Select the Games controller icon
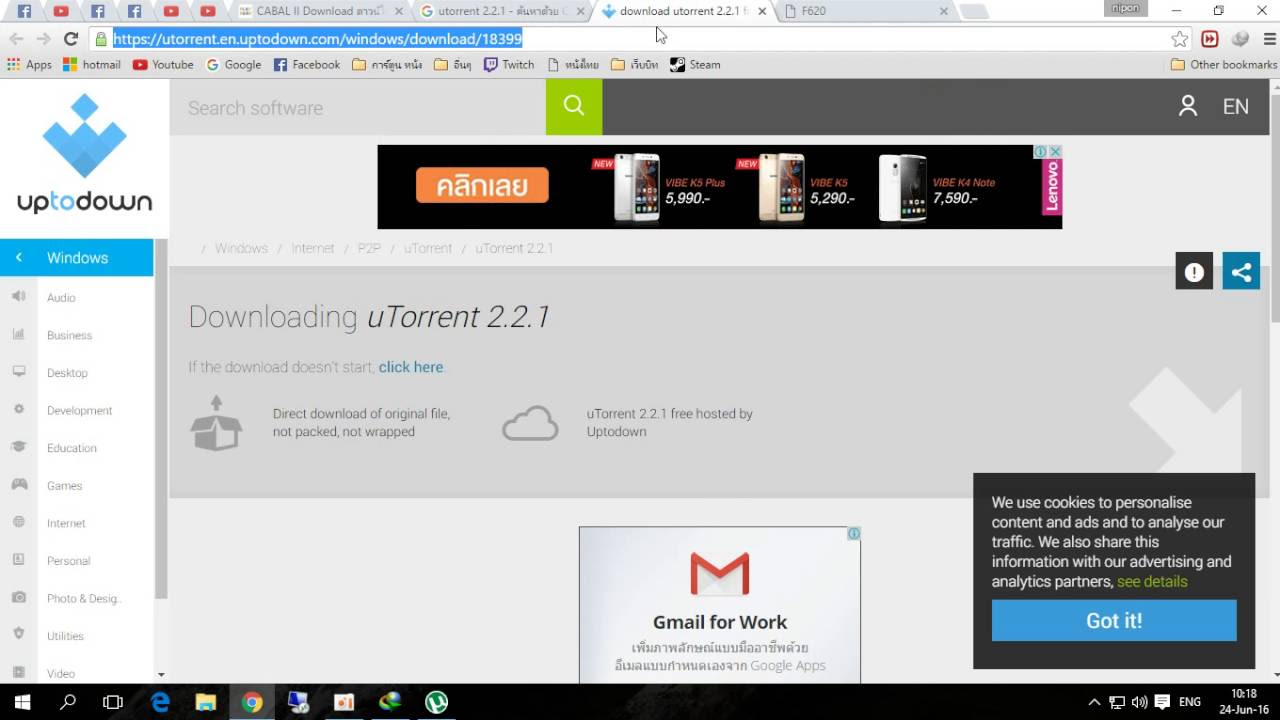Viewport: 1280px width, 720px height. 18,485
